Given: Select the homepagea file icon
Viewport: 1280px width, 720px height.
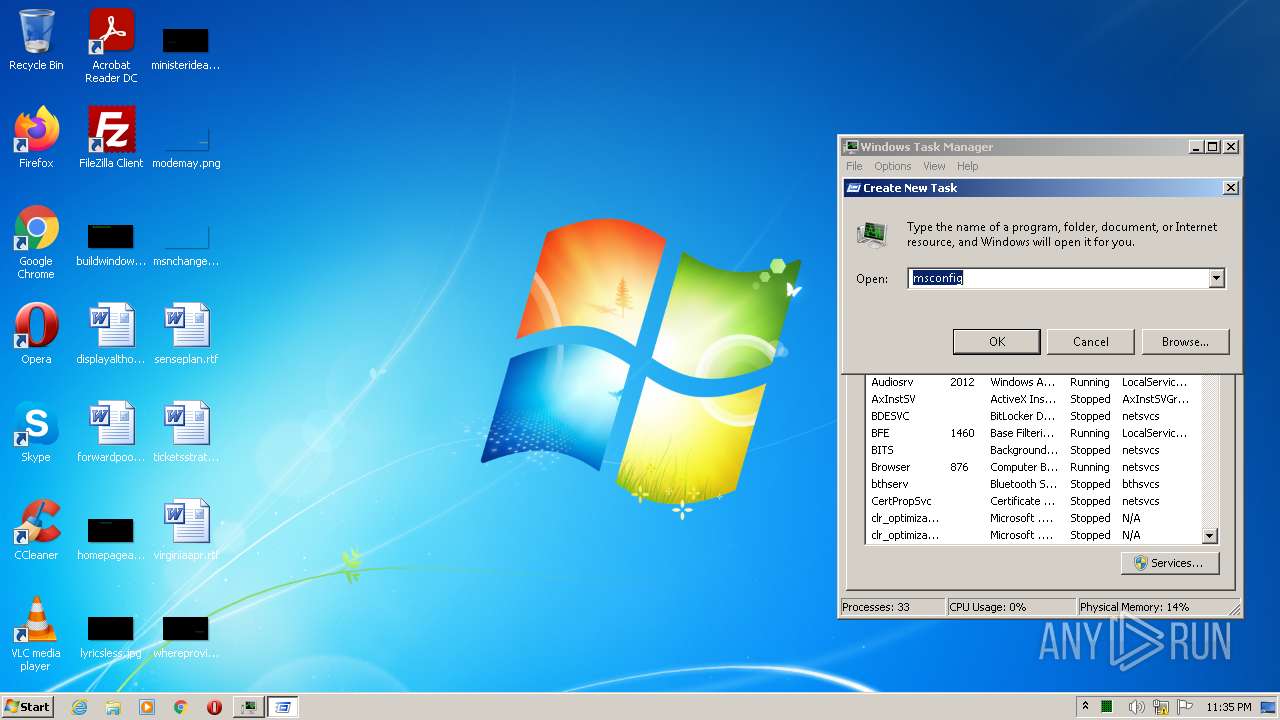Looking at the screenshot, I should (x=111, y=538).
